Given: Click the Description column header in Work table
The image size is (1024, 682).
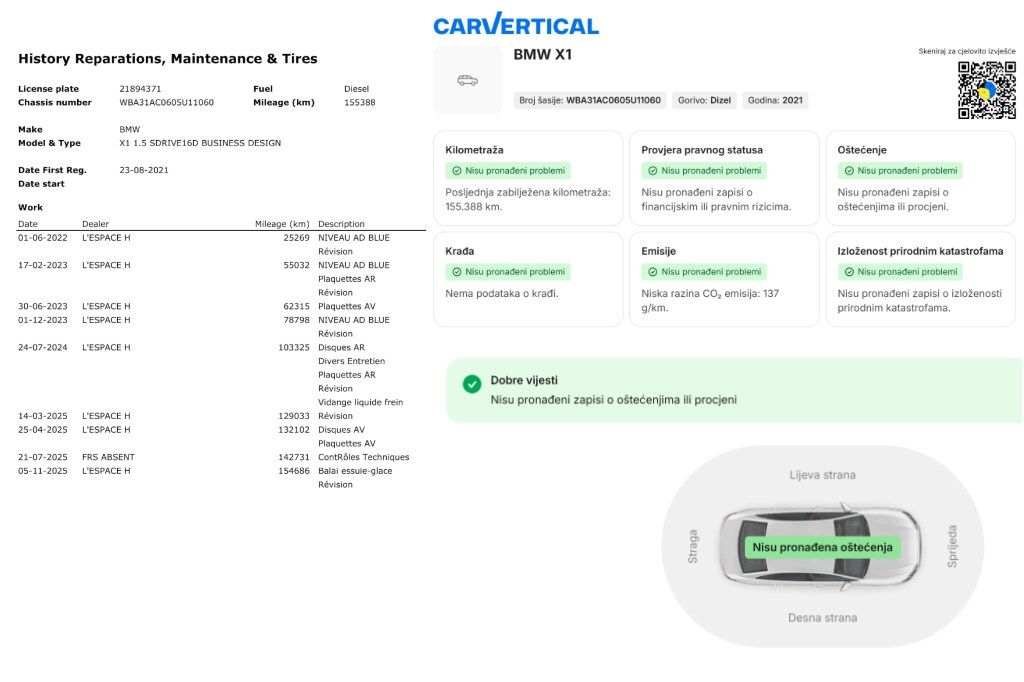Looking at the screenshot, I should [x=341, y=224].
